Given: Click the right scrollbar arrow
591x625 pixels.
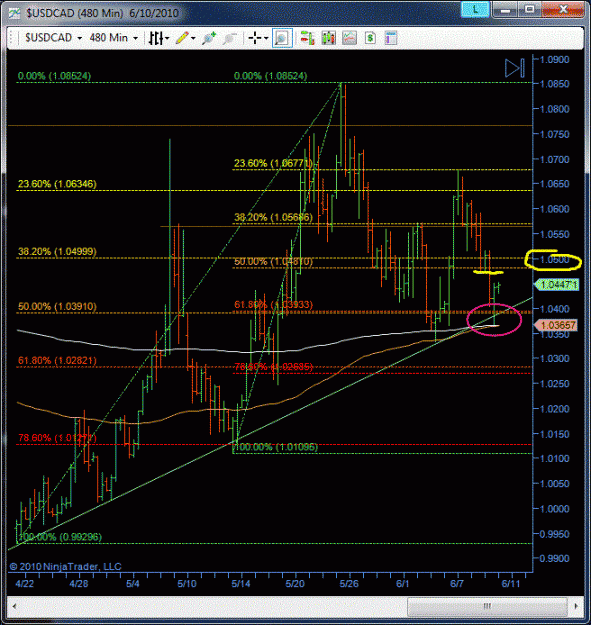Looking at the screenshot, I should click(576, 606).
